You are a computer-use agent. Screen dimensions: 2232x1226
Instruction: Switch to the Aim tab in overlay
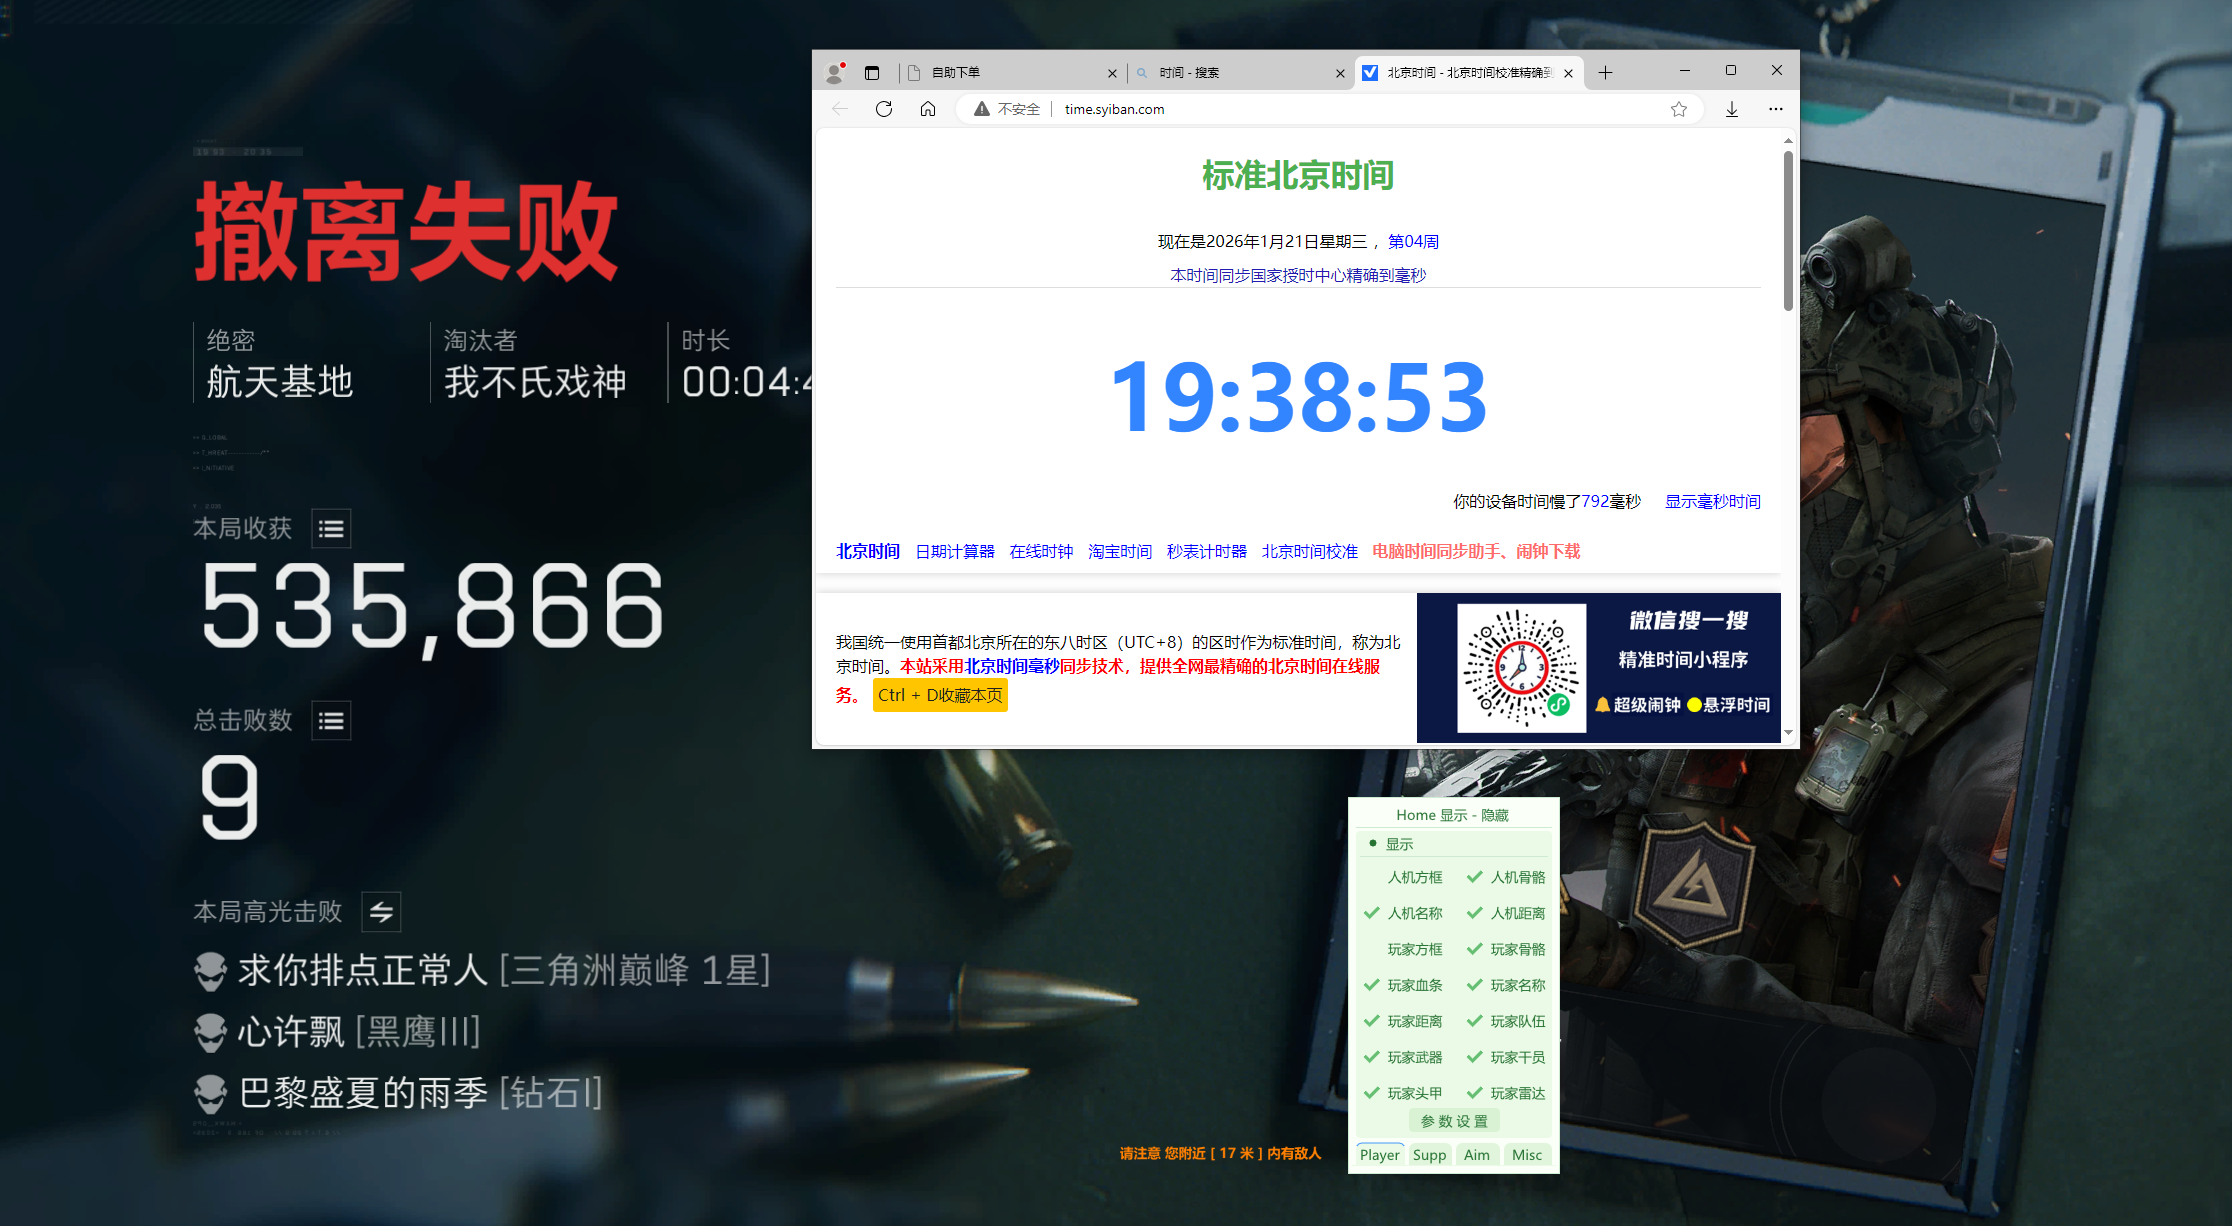1477,1155
